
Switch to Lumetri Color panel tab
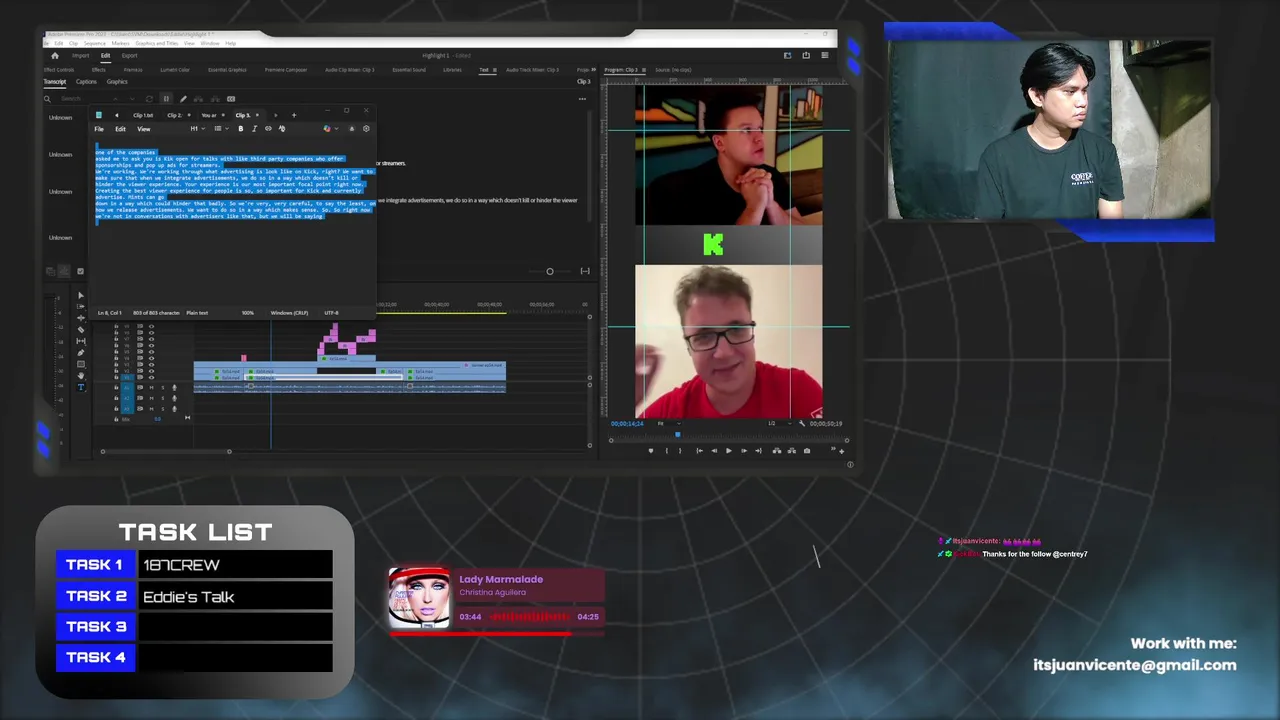click(175, 70)
